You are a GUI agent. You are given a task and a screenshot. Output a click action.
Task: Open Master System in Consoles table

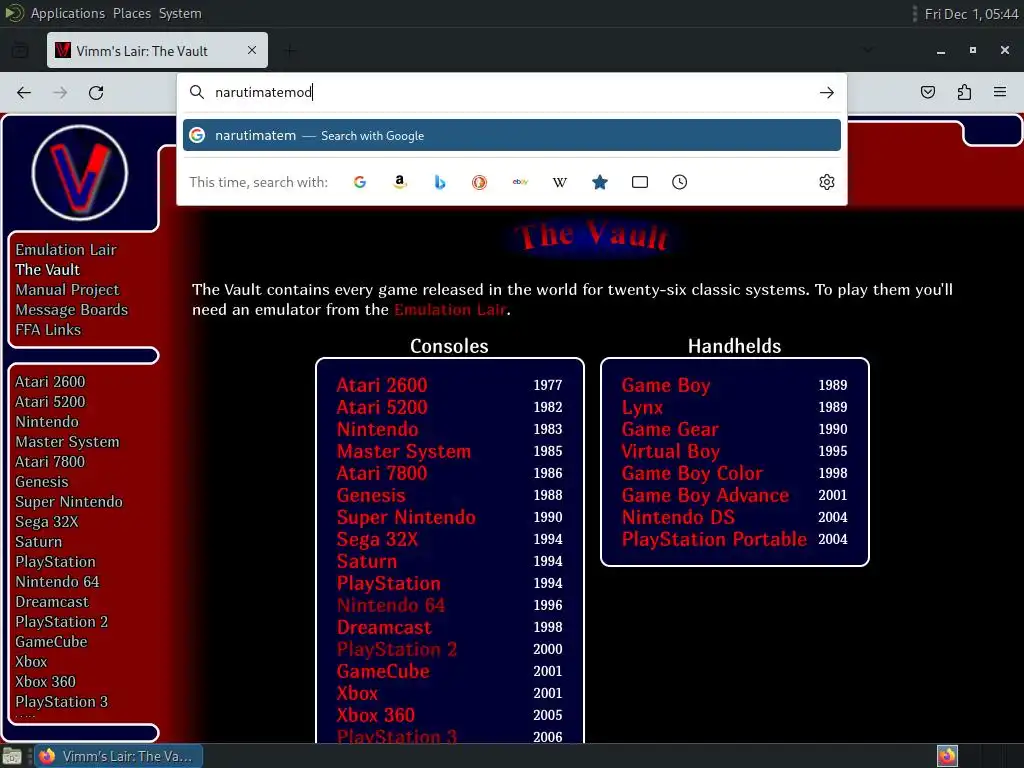[404, 451]
